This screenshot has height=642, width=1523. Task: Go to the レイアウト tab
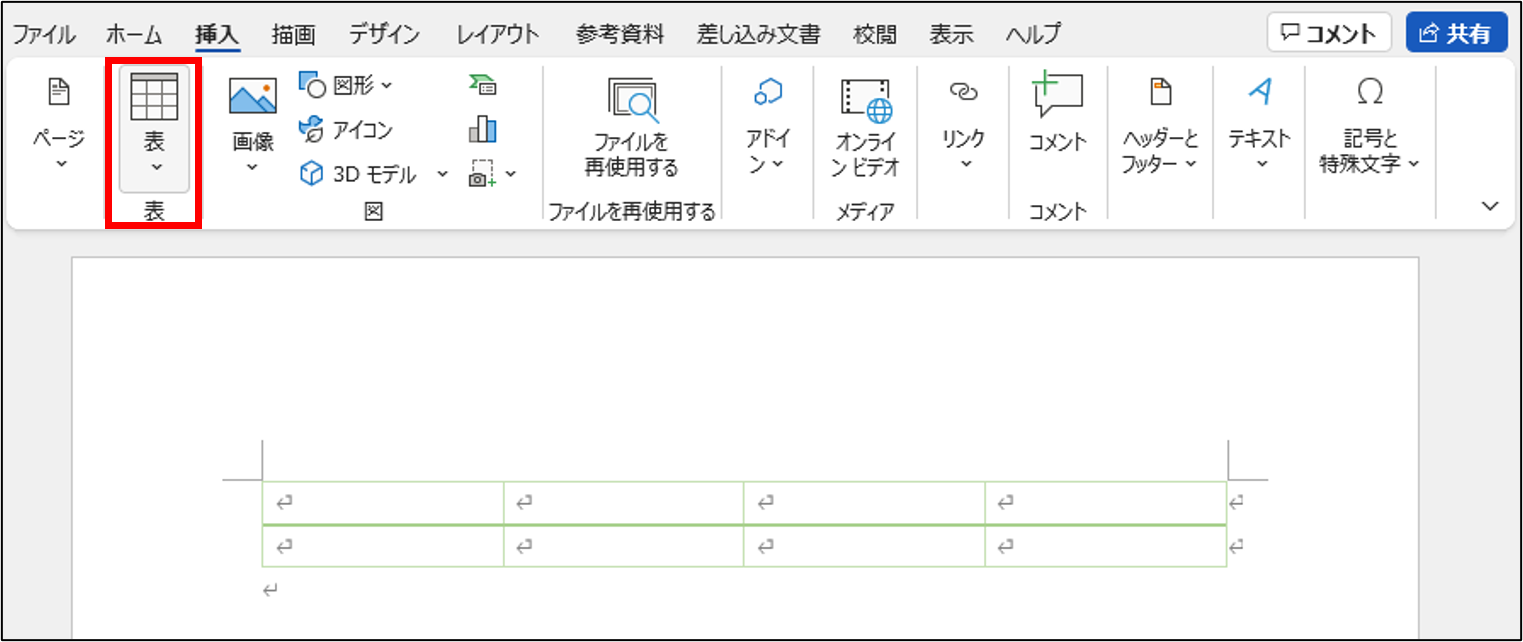[498, 35]
